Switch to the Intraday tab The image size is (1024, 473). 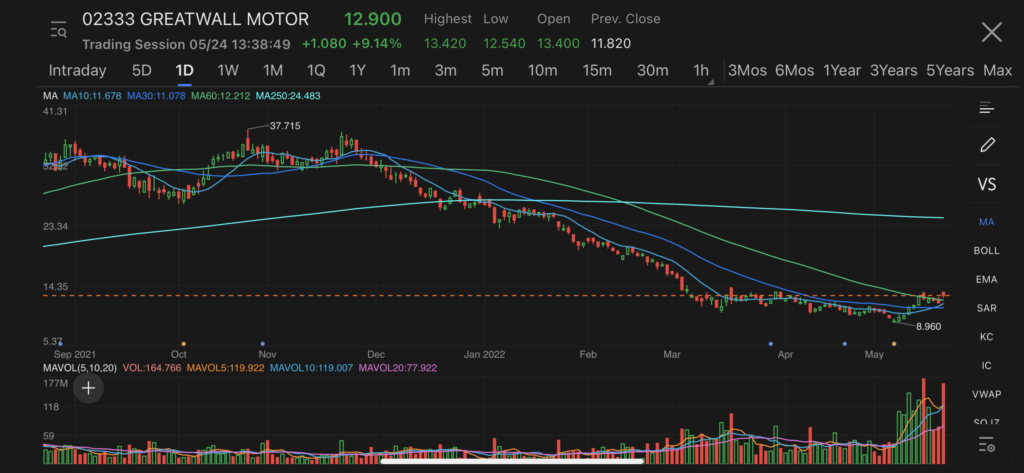pyautogui.click(x=77, y=71)
